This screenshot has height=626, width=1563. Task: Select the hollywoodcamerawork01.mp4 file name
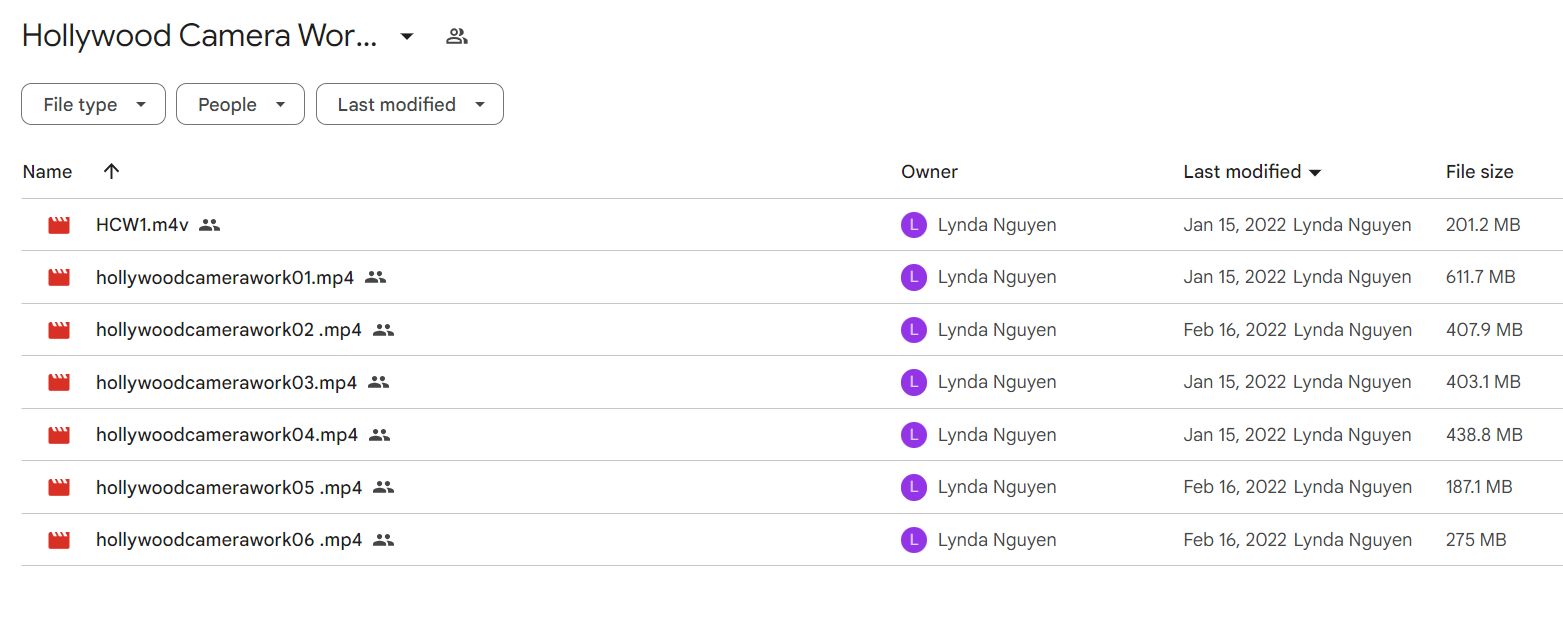click(x=225, y=277)
